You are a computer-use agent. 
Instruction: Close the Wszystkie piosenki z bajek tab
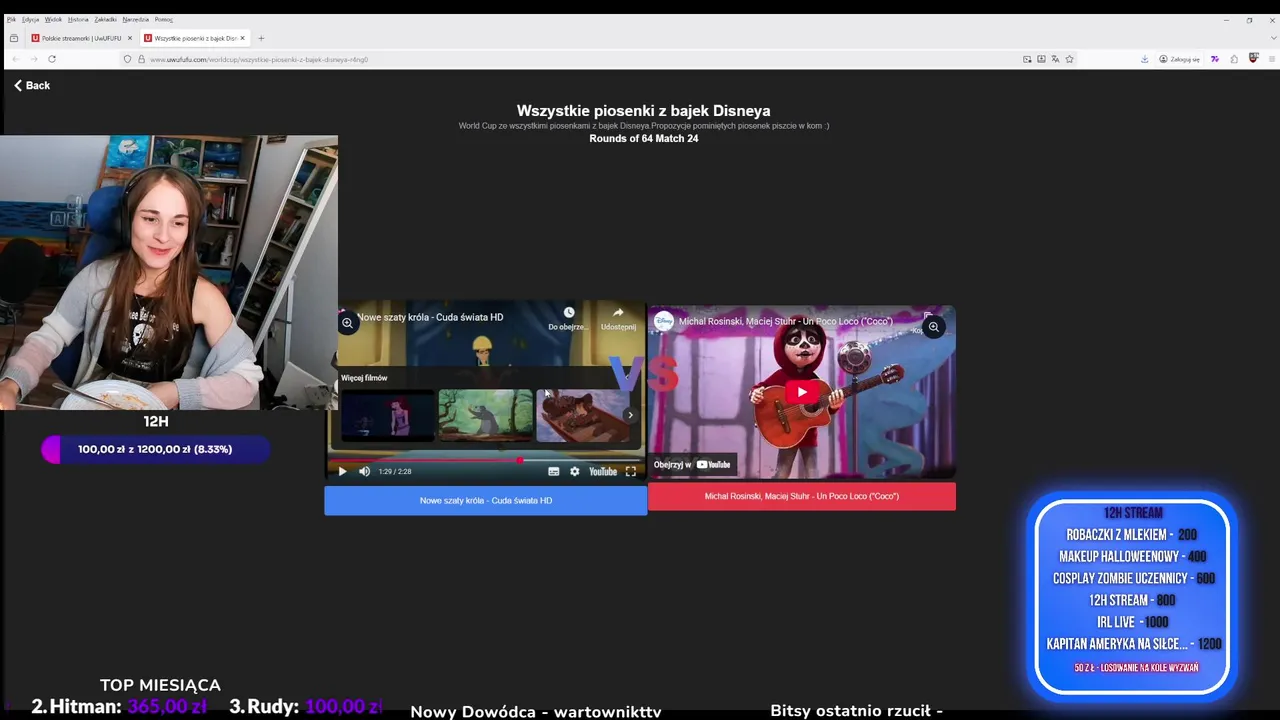point(242,38)
